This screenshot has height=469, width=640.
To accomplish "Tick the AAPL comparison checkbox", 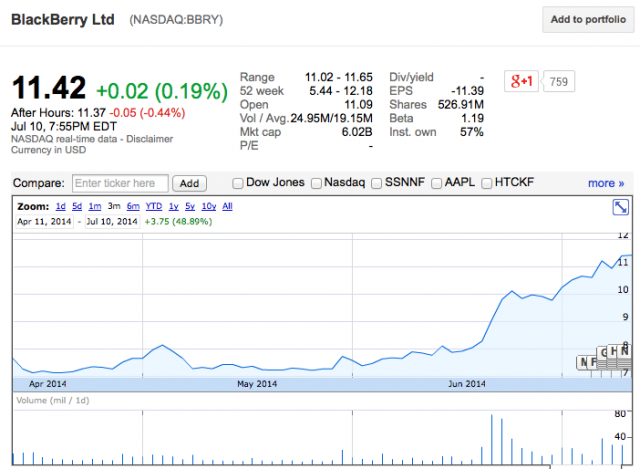I will pos(436,183).
